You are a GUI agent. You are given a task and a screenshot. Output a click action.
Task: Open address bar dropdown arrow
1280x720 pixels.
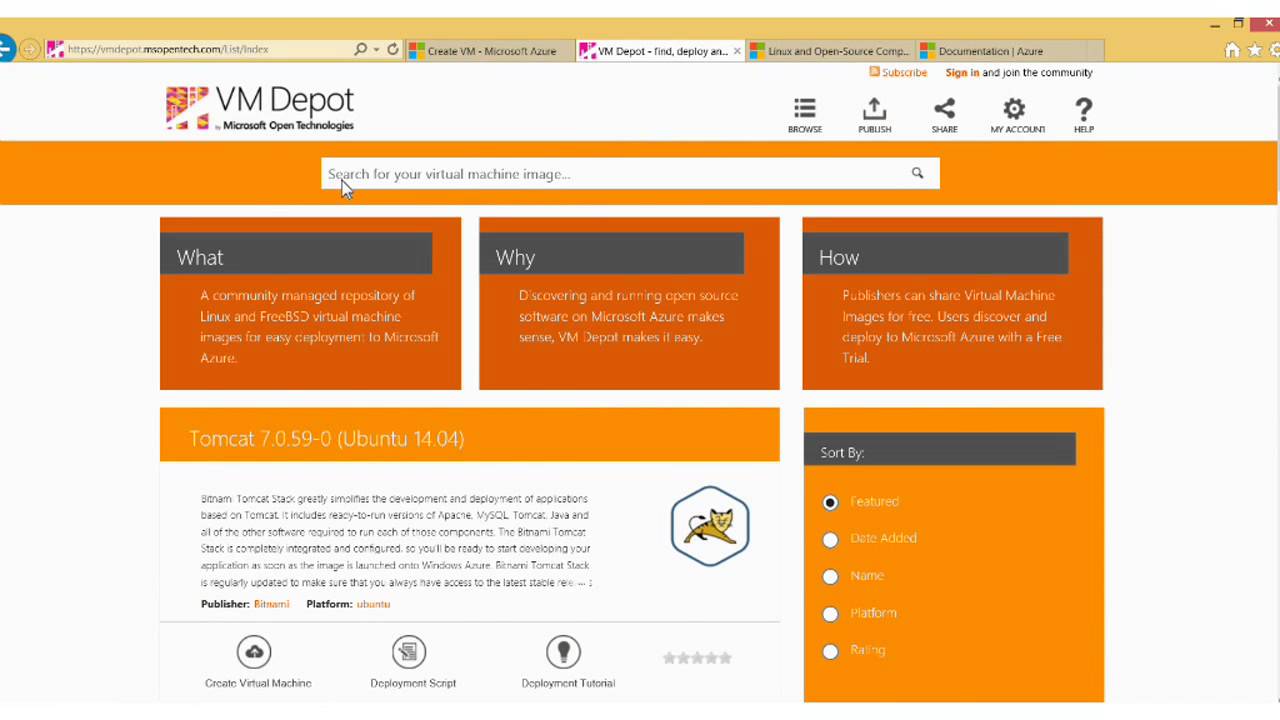tap(376, 49)
